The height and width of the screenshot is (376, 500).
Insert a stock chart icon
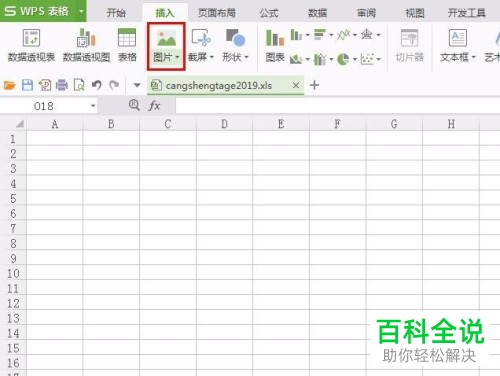point(320,59)
